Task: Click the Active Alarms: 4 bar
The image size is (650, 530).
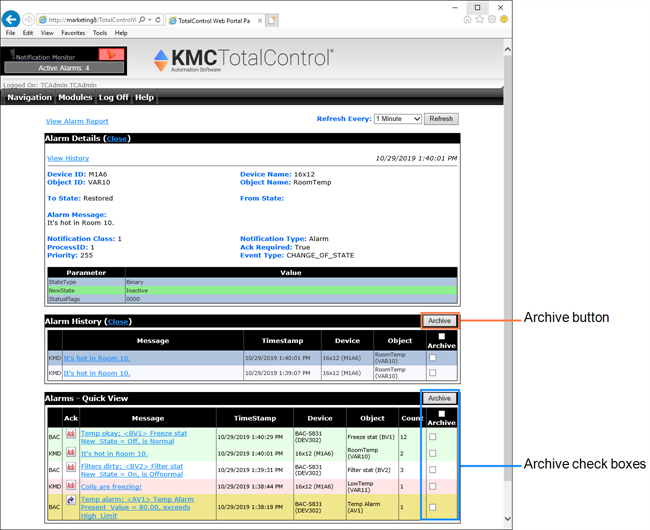Action: tap(64, 68)
